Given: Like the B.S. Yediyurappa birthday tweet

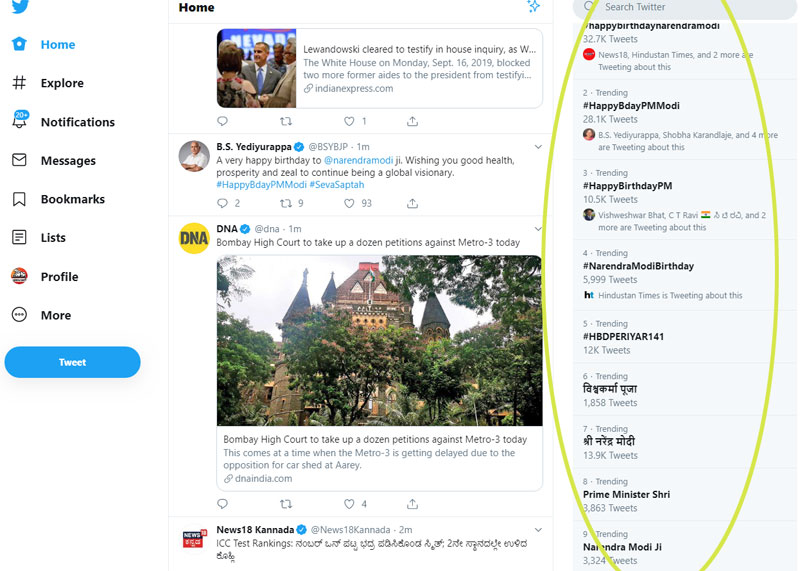Looking at the screenshot, I should [349, 203].
